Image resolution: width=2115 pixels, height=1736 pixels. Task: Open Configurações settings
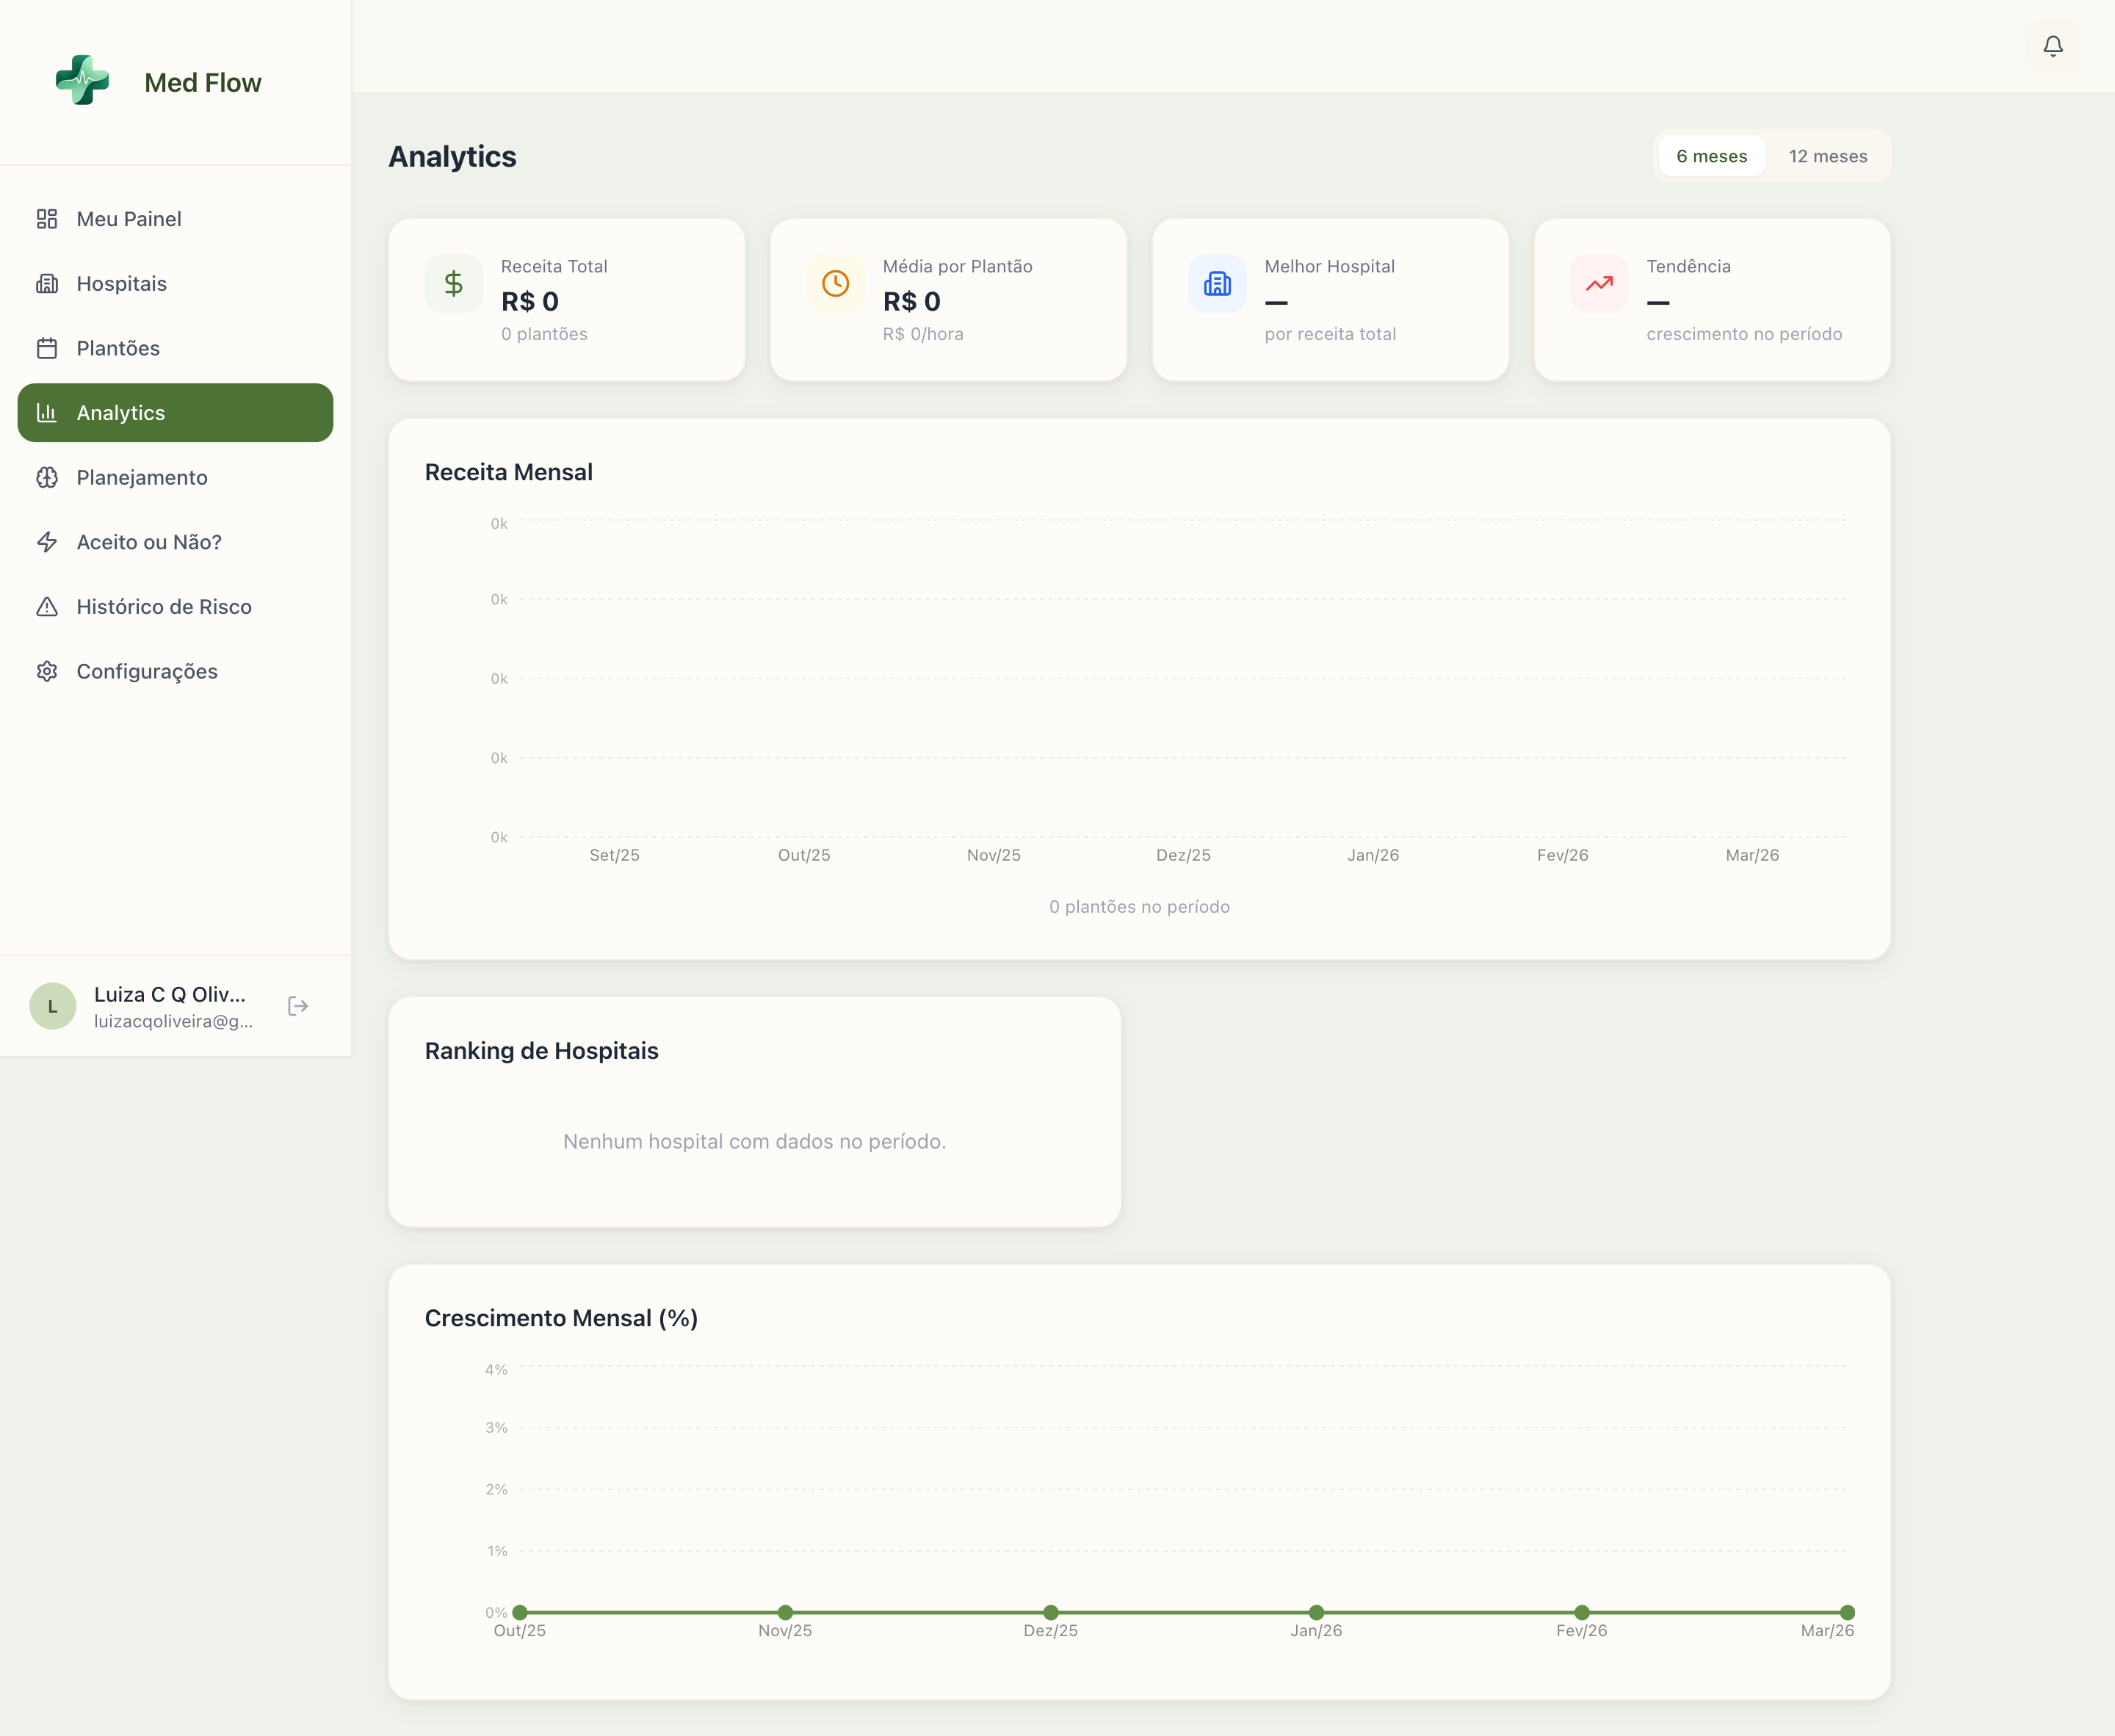pos(147,672)
